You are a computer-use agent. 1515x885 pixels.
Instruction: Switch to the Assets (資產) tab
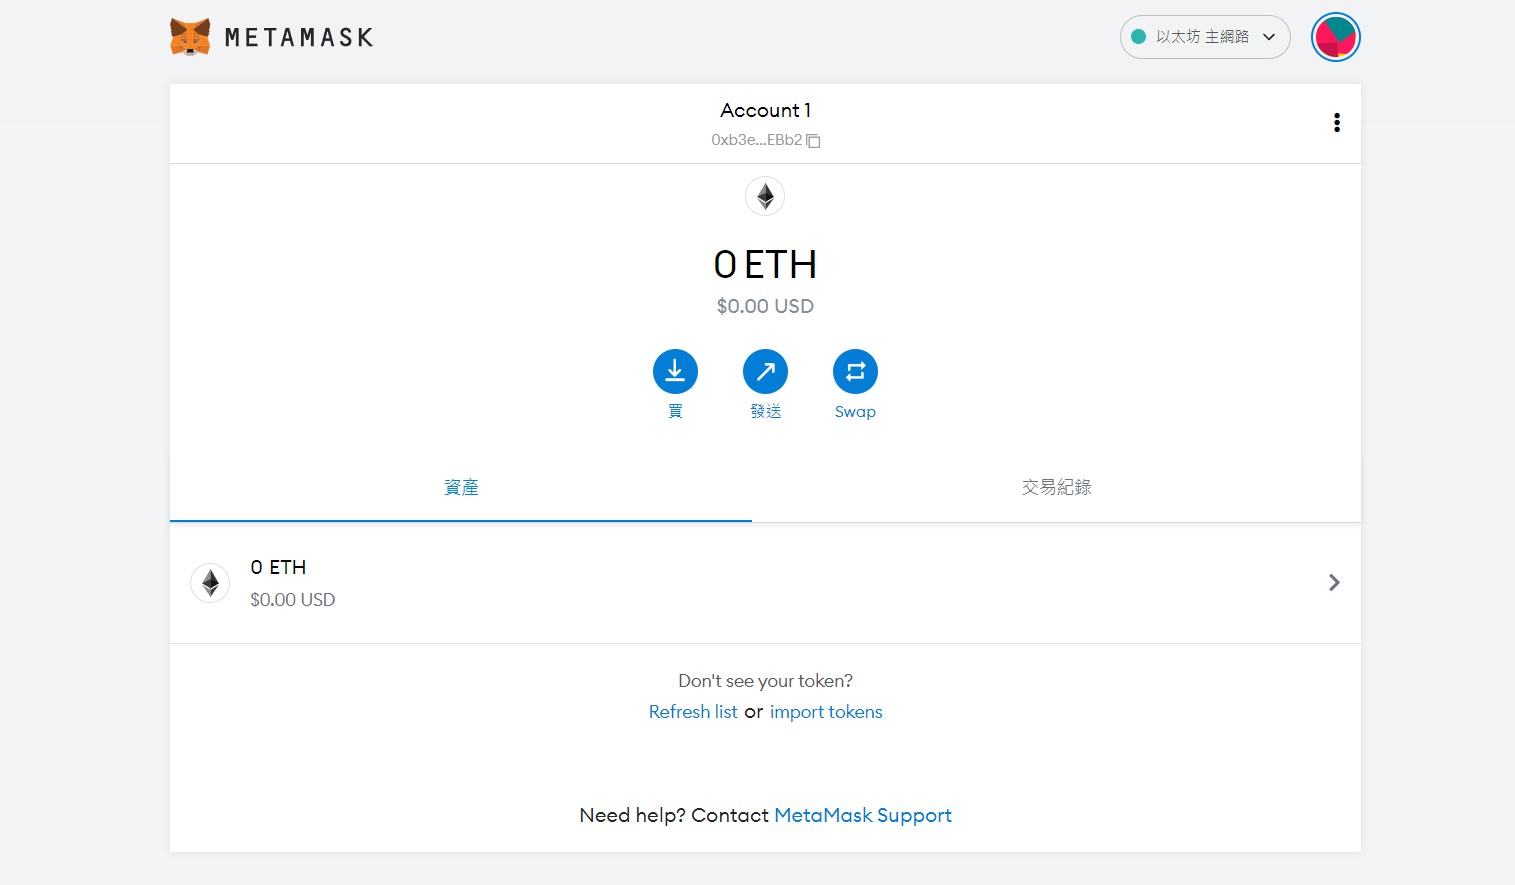pos(461,488)
